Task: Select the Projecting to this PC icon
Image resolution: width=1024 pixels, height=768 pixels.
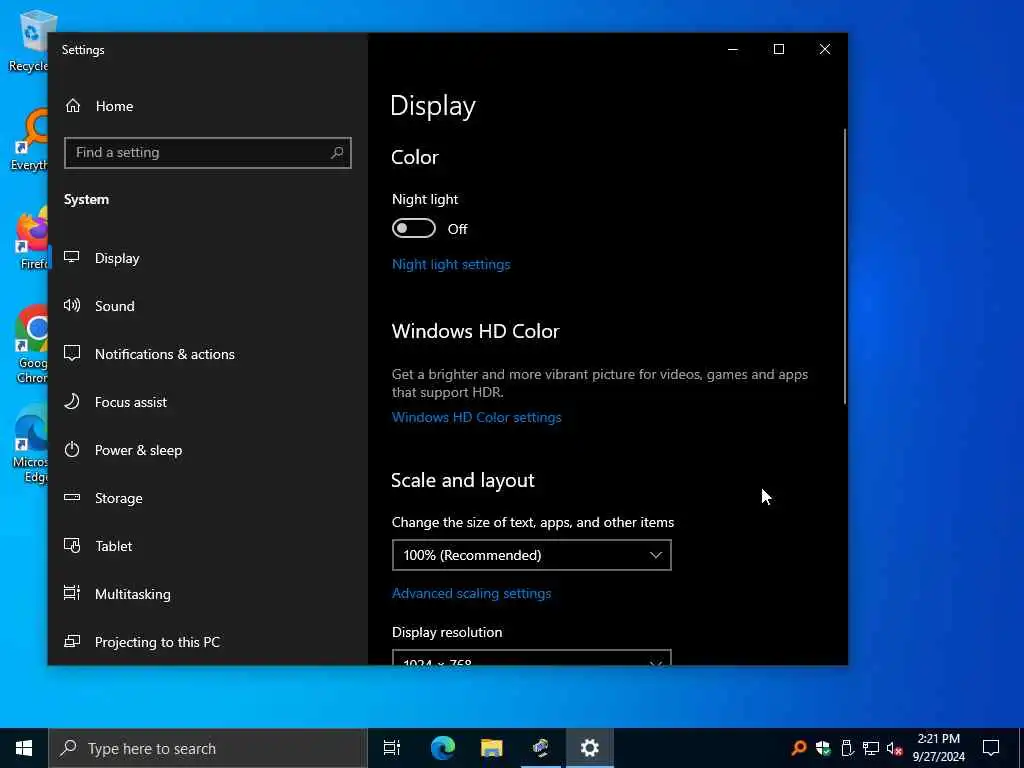Action: [72, 641]
